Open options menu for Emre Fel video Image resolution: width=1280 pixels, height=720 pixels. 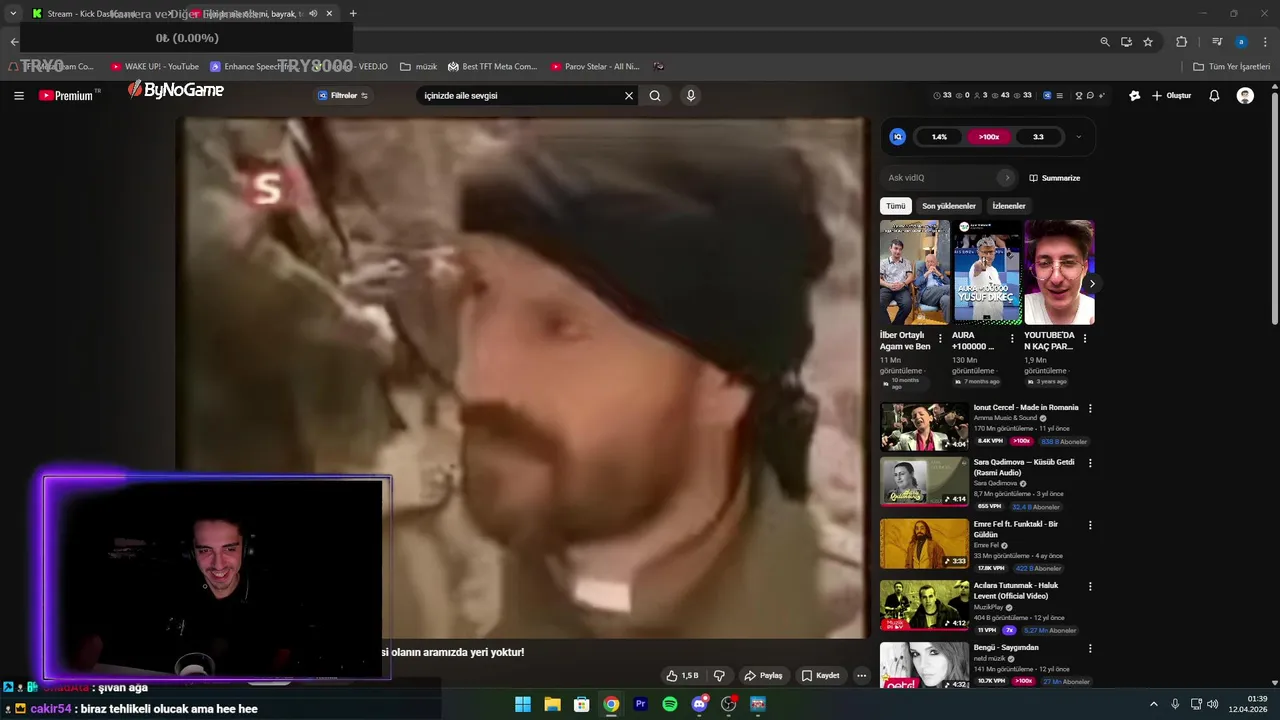click(x=1090, y=525)
